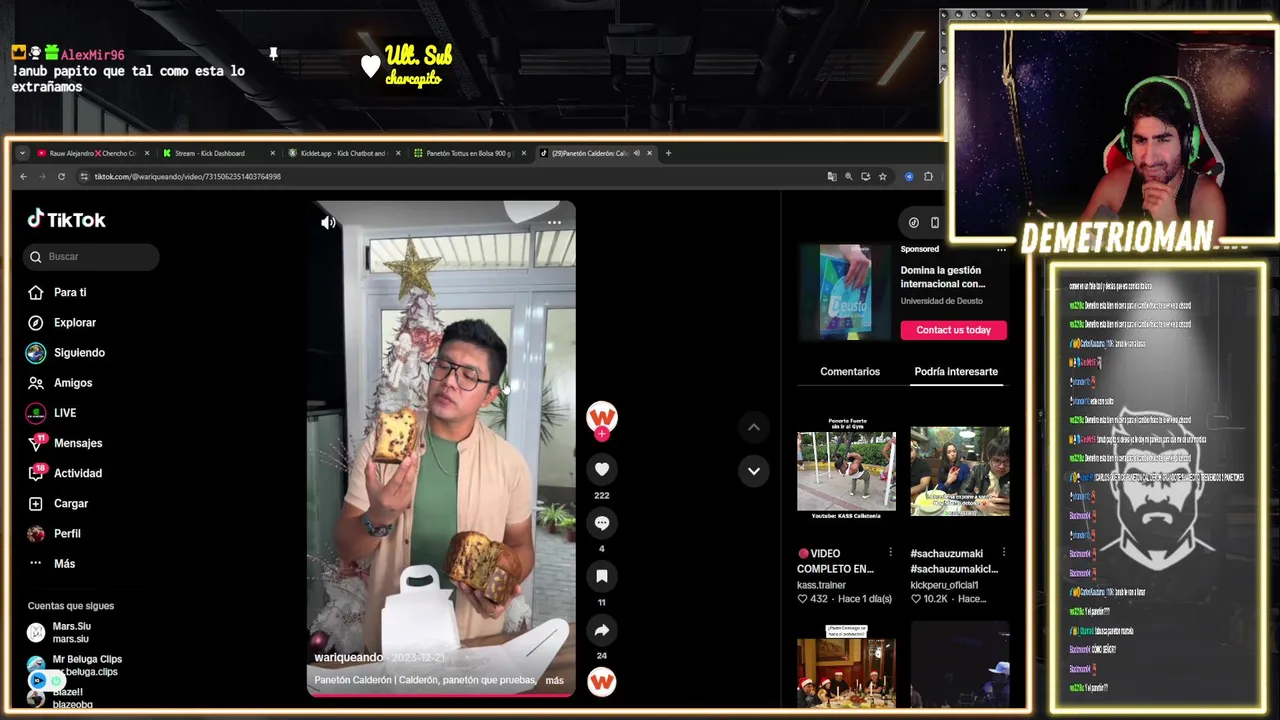This screenshot has height=720, width=1280.
Task: Expand the video caption with más
Action: [554, 680]
